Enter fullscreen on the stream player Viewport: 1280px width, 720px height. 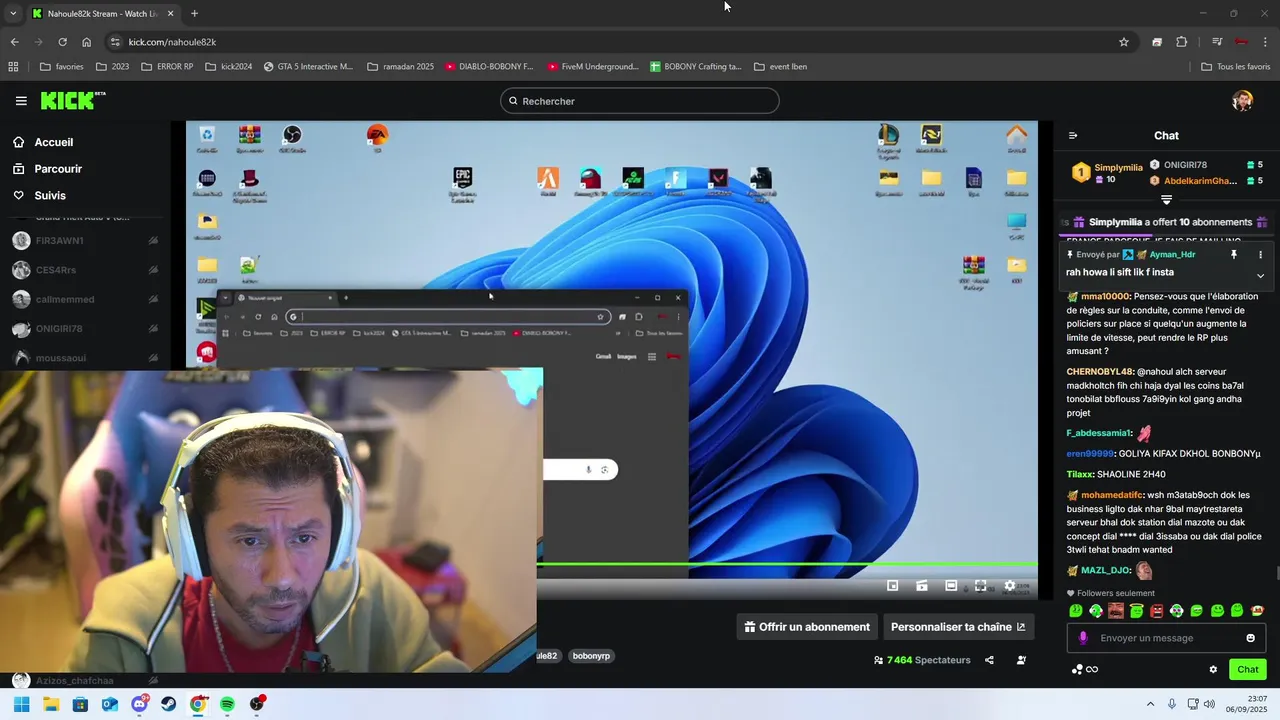[980, 586]
